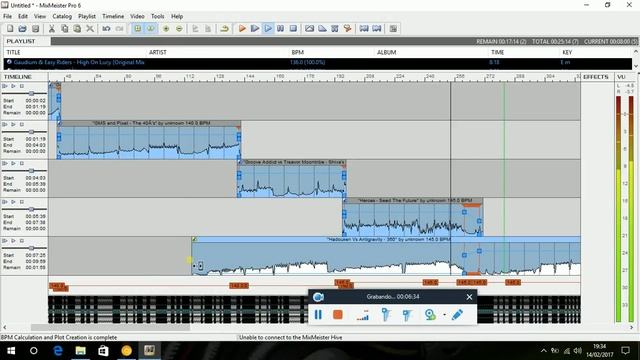Click the New playlist toolbar icon
Screen dimensions: 640x360
(10, 29)
